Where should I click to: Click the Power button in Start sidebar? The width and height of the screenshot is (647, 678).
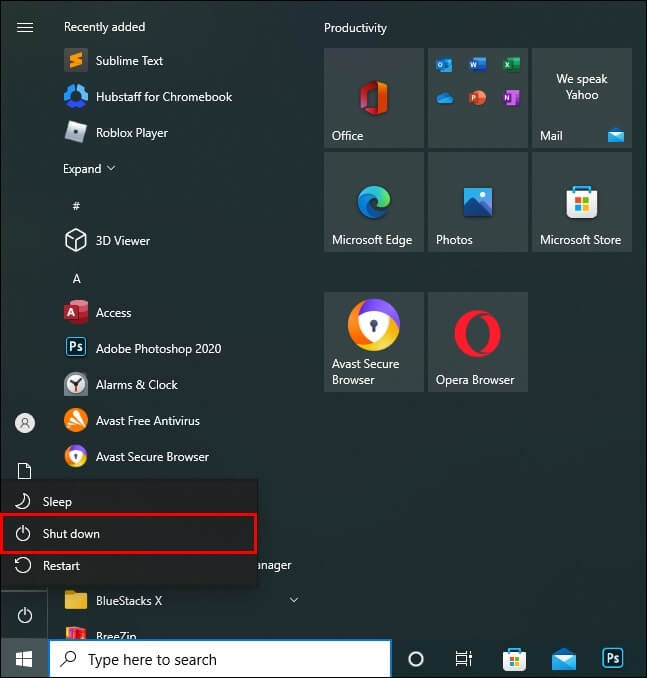pyautogui.click(x=25, y=616)
